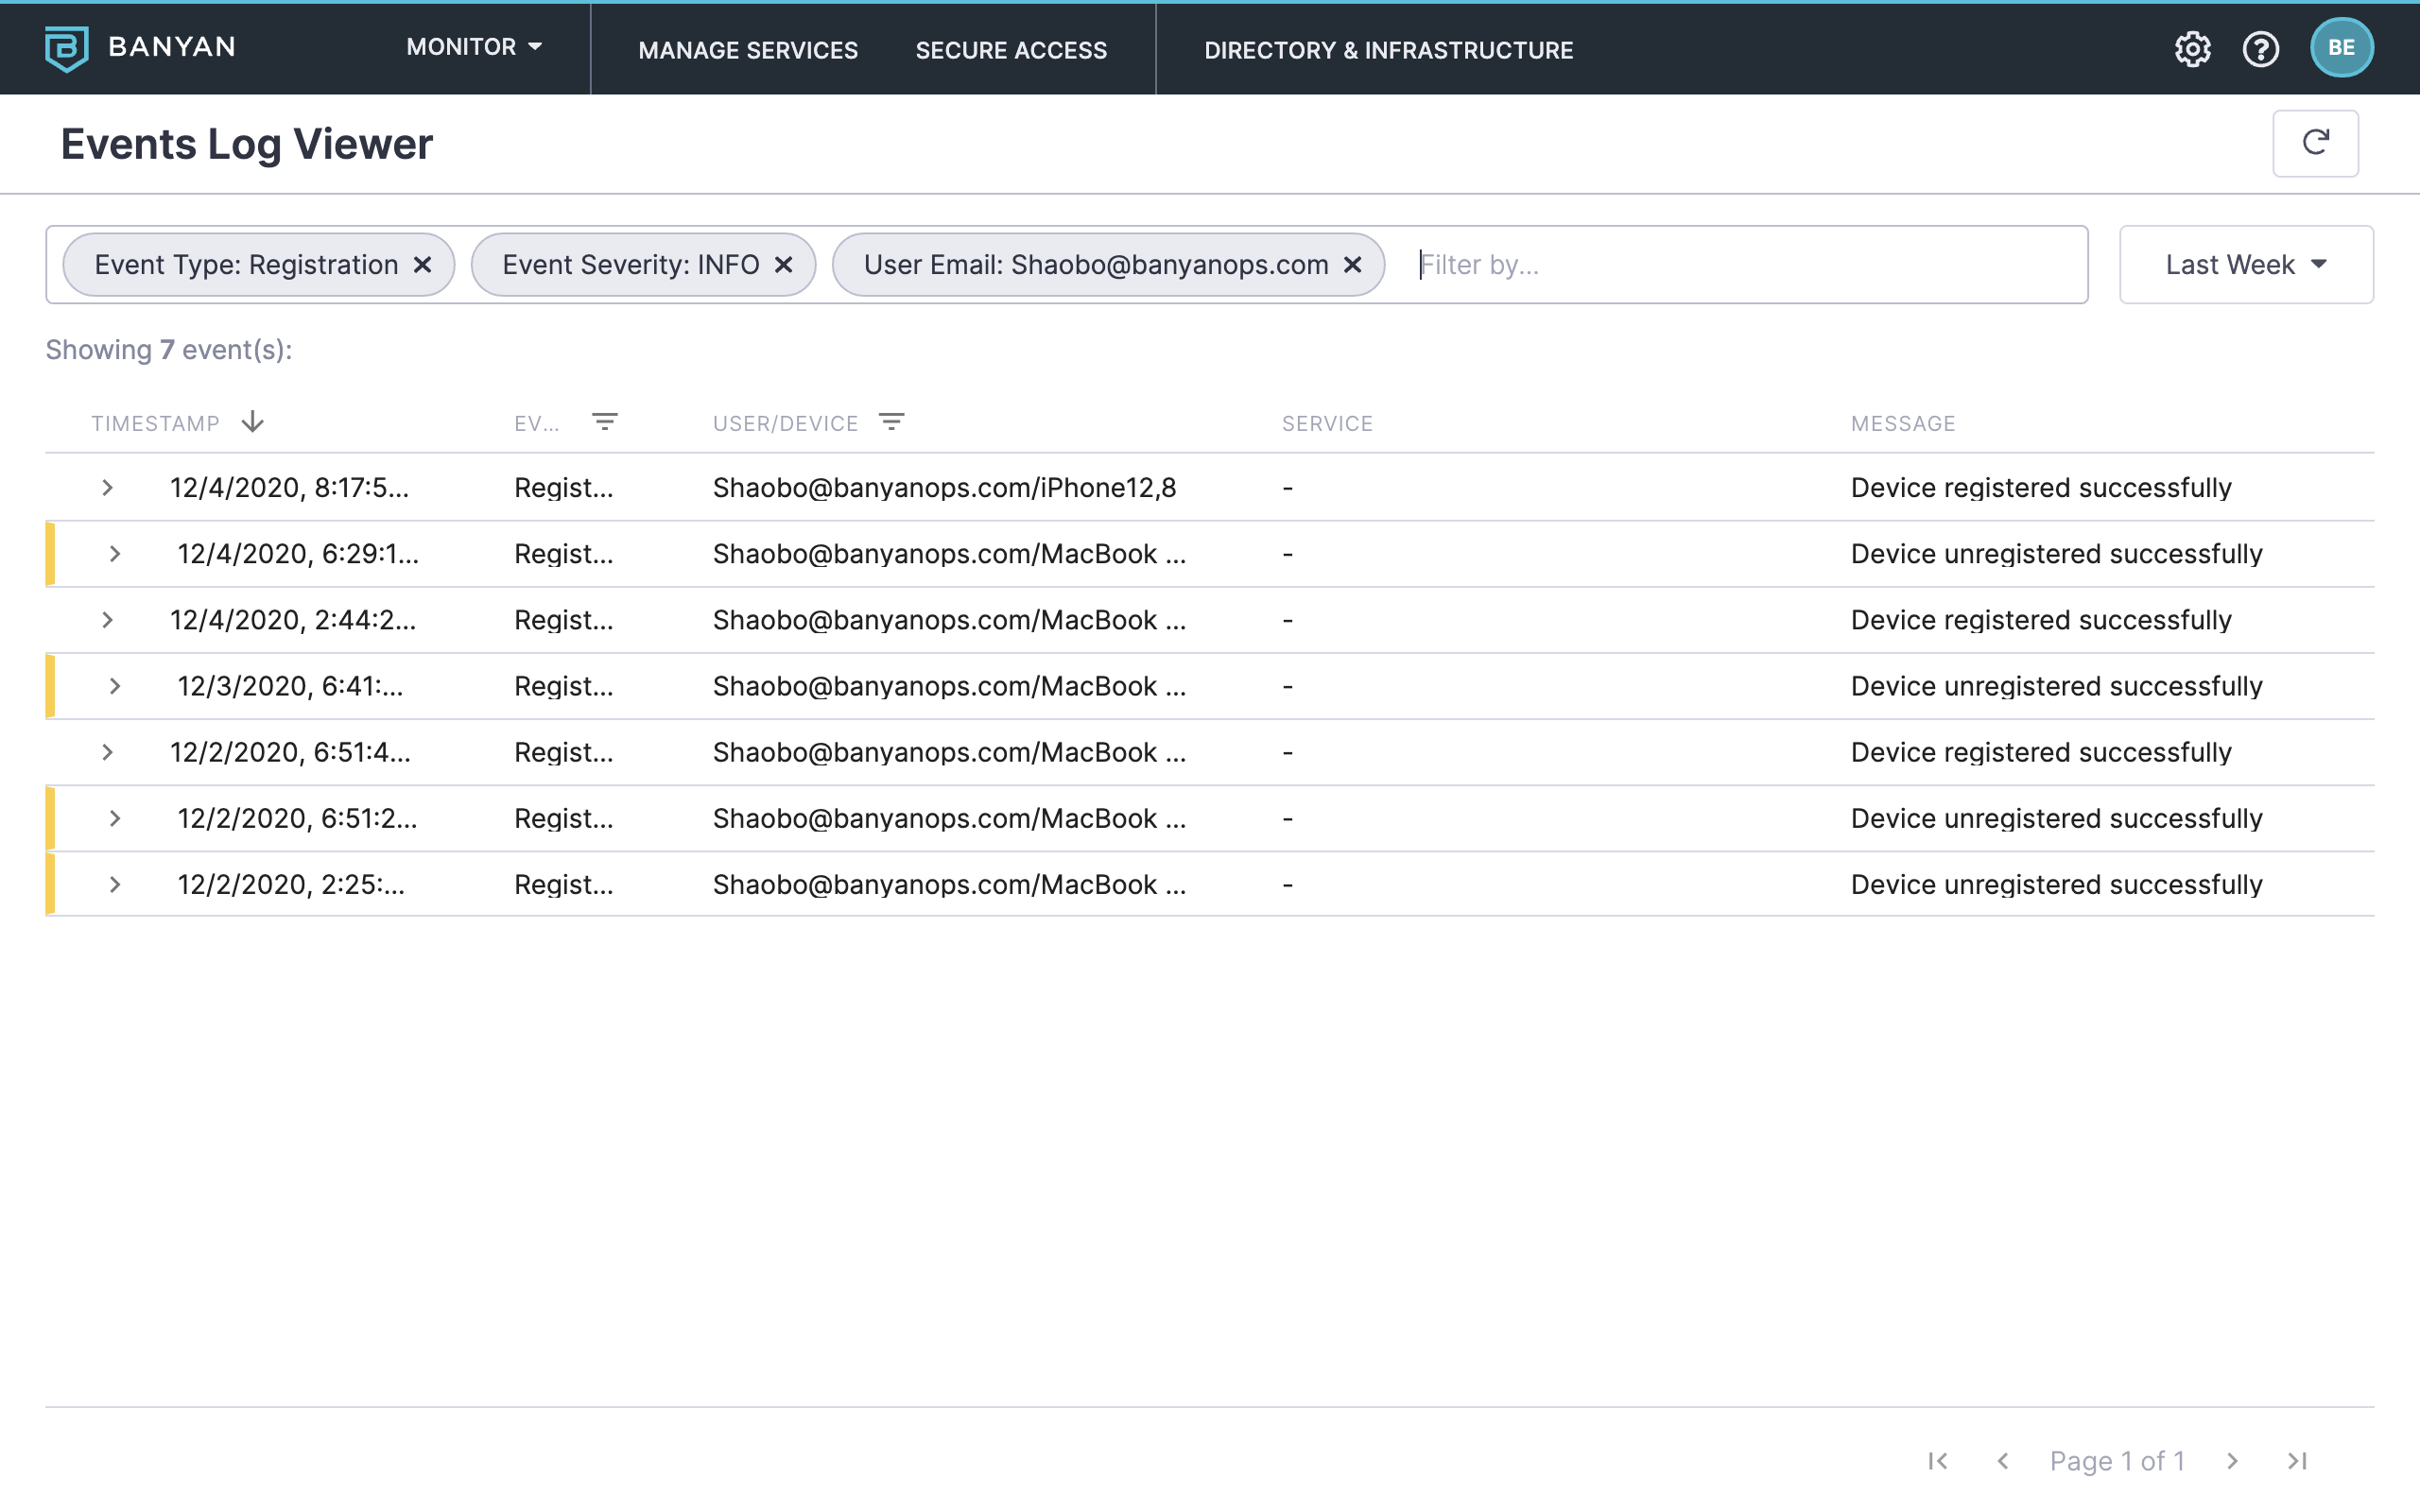The height and width of the screenshot is (1512, 2420).
Task: Go to first page icon
Action: [1938, 1461]
